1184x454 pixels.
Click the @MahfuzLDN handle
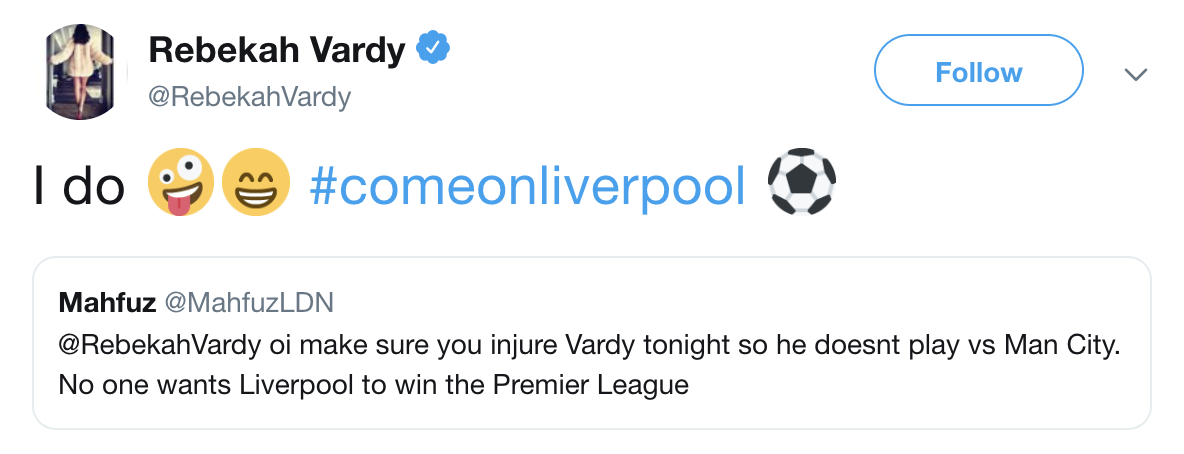pyautogui.click(x=248, y=302)
